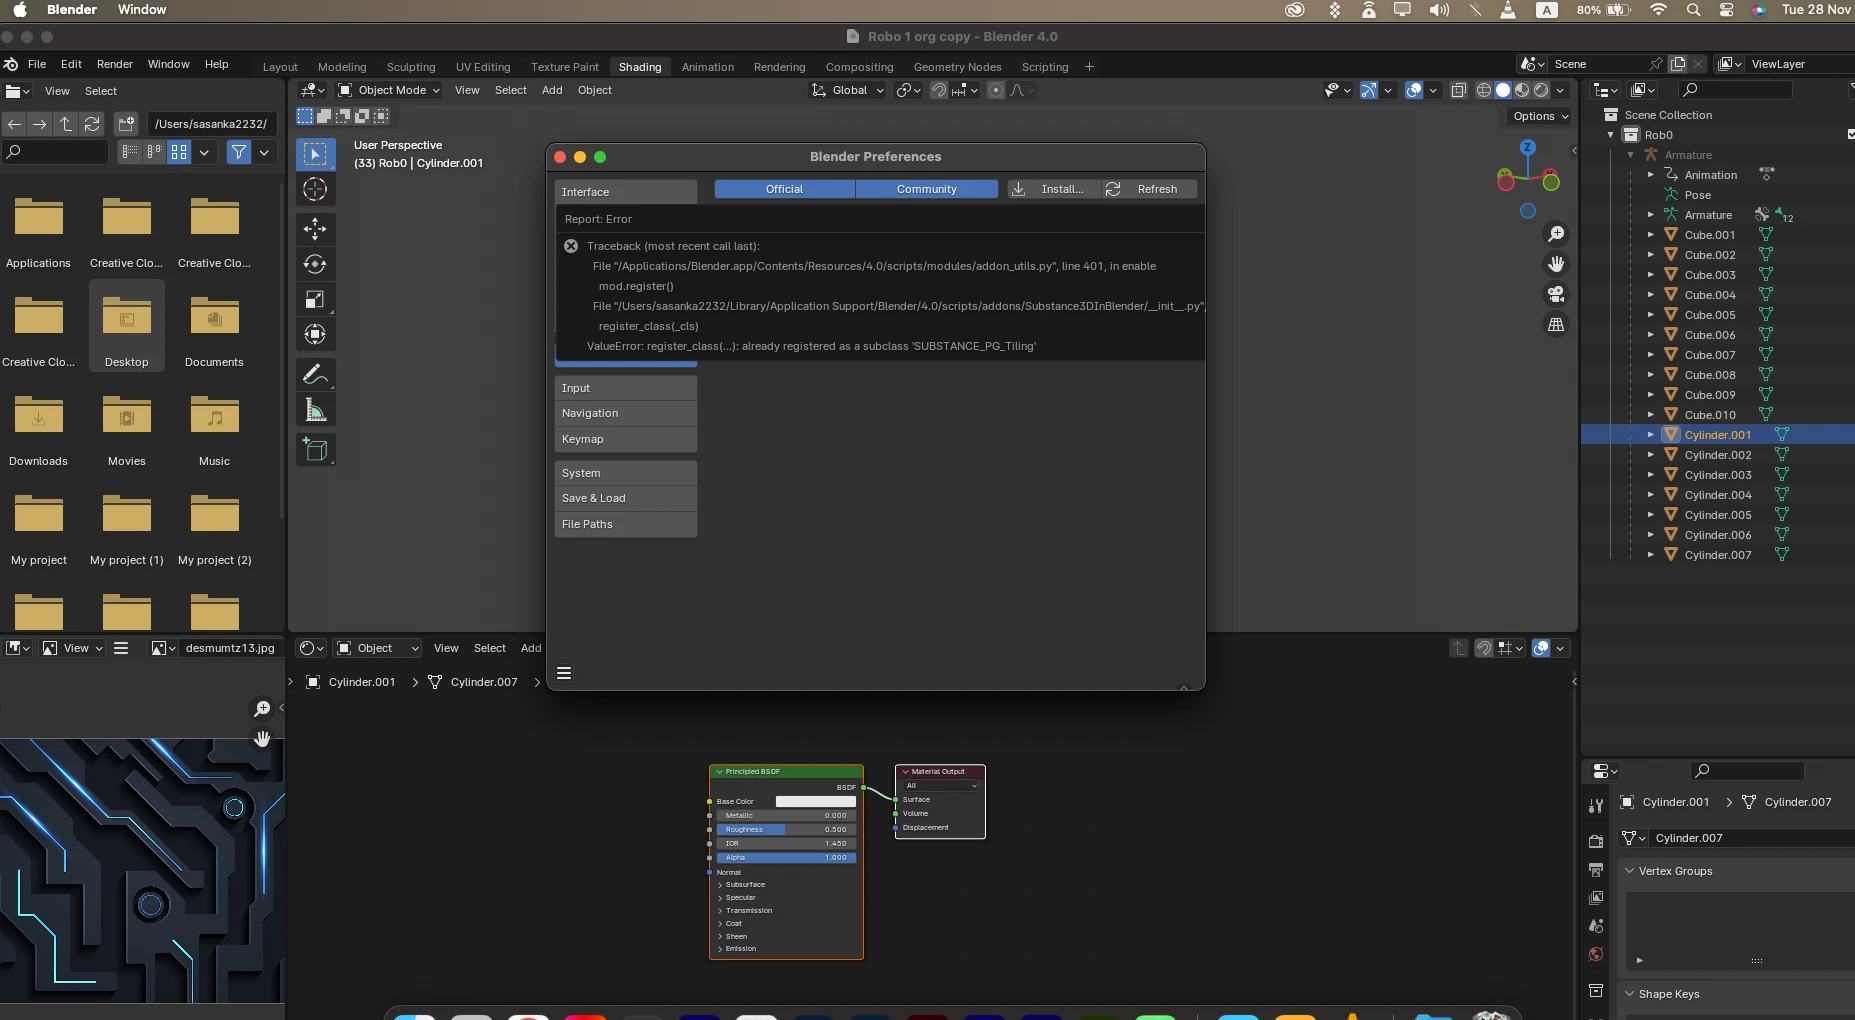Go back in the file browser
Image resolution: width=1855 pixels, height=1020 pixels.
click(x=14, y=124)
